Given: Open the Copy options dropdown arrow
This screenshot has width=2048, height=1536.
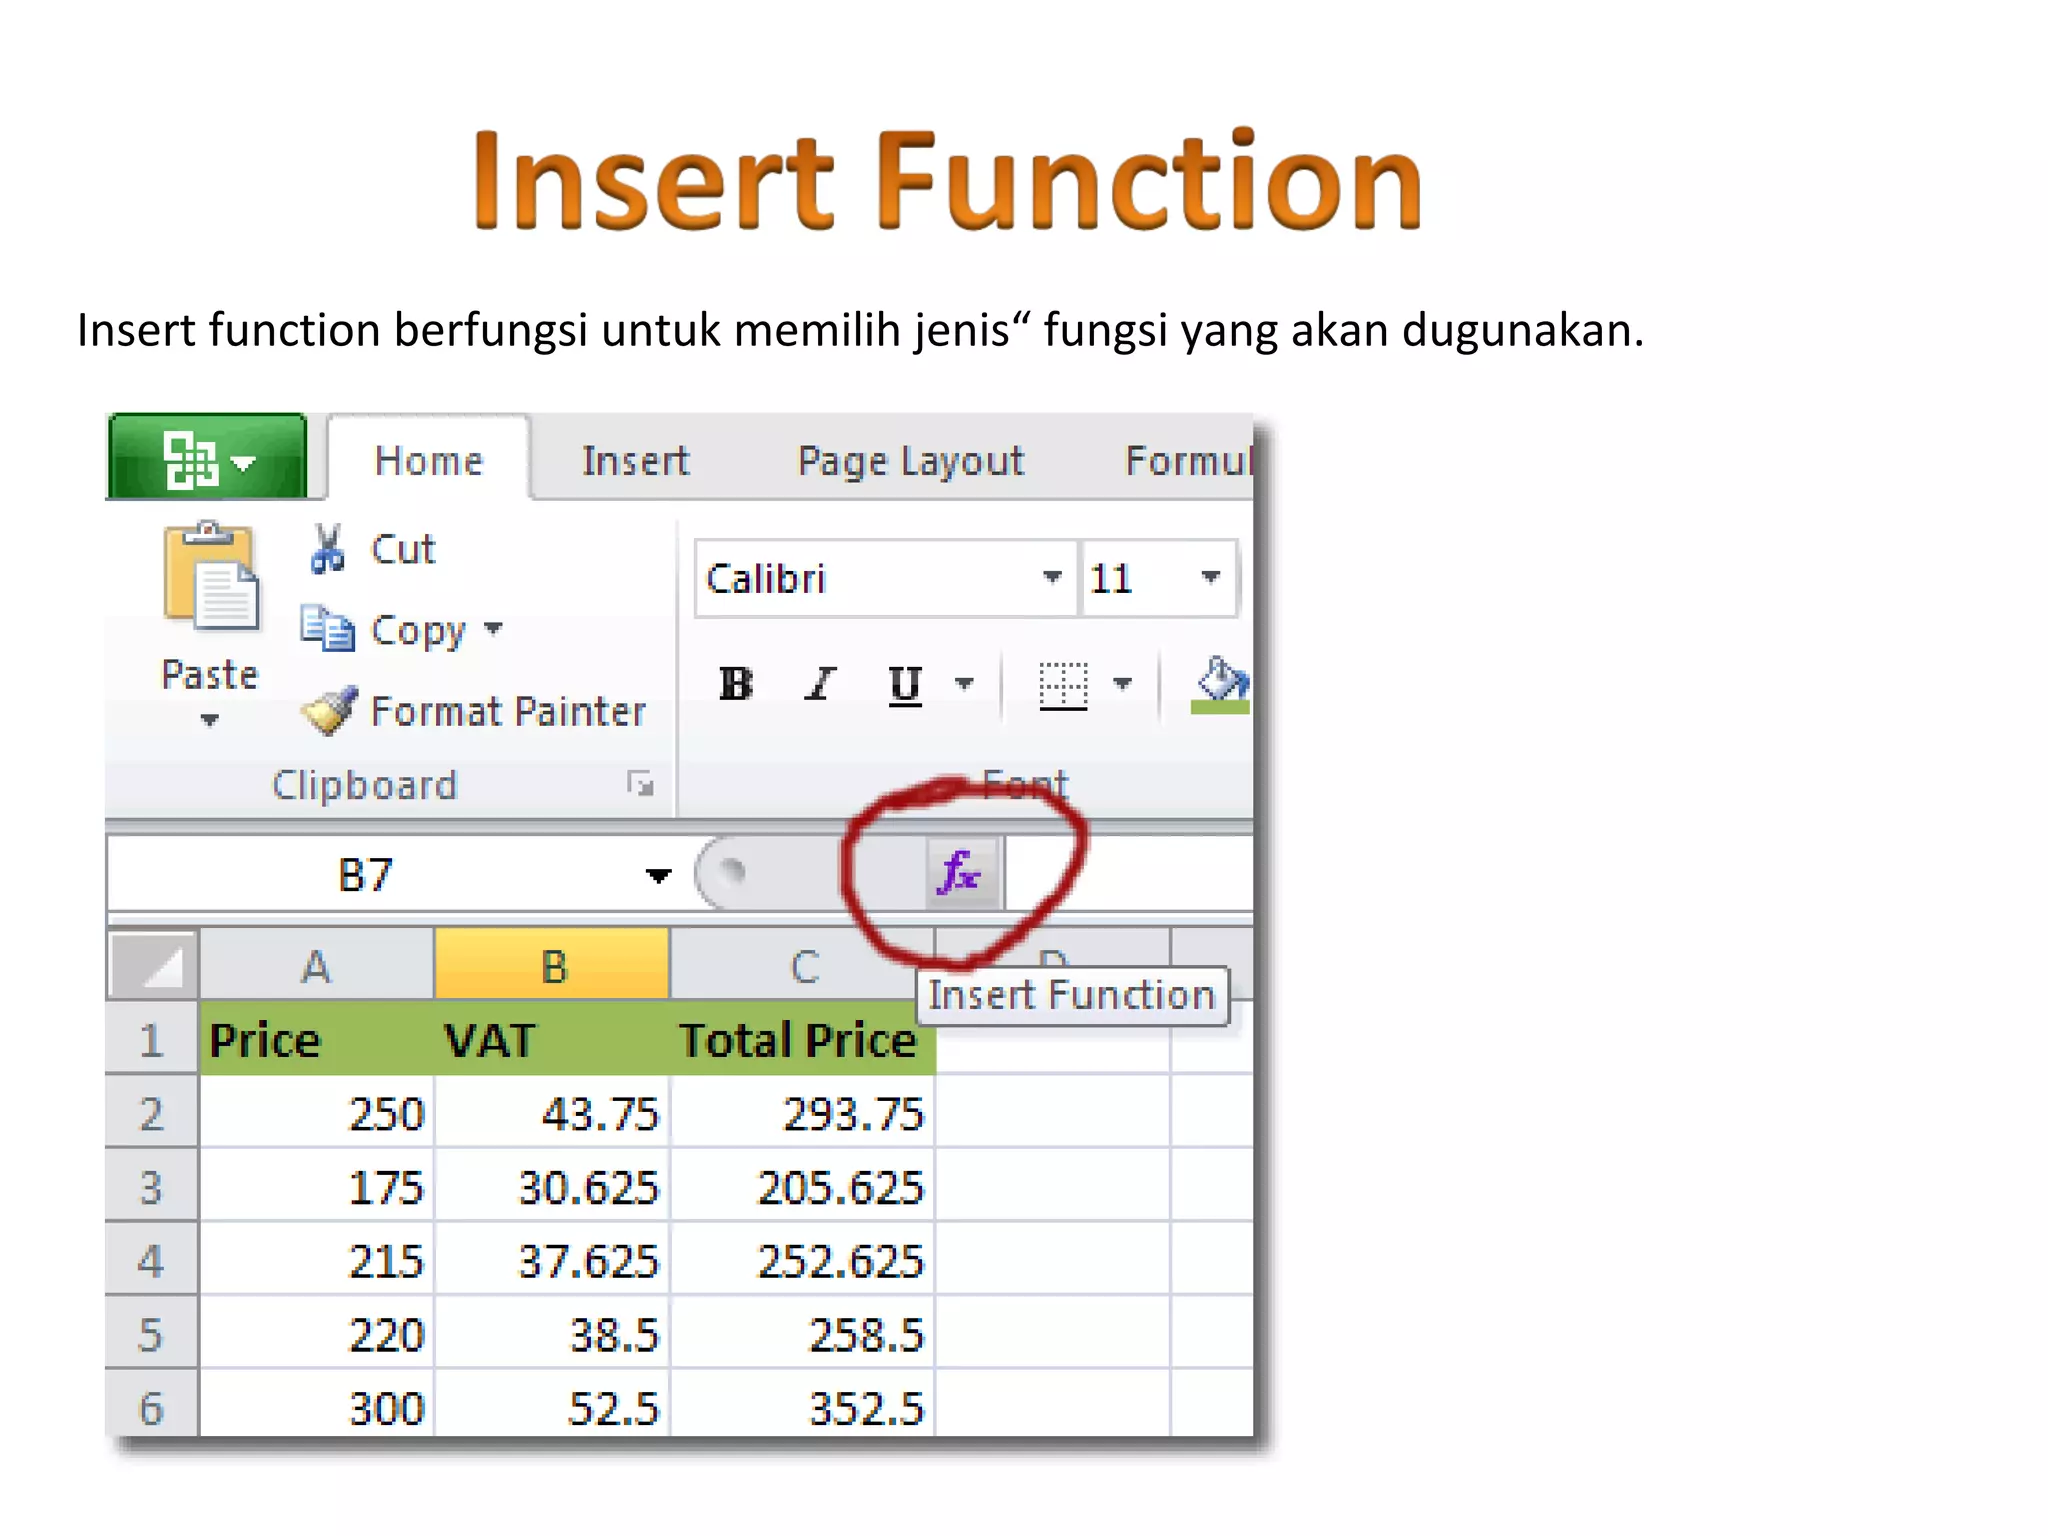Looking at the screenshot, I should tap(493, 629).
